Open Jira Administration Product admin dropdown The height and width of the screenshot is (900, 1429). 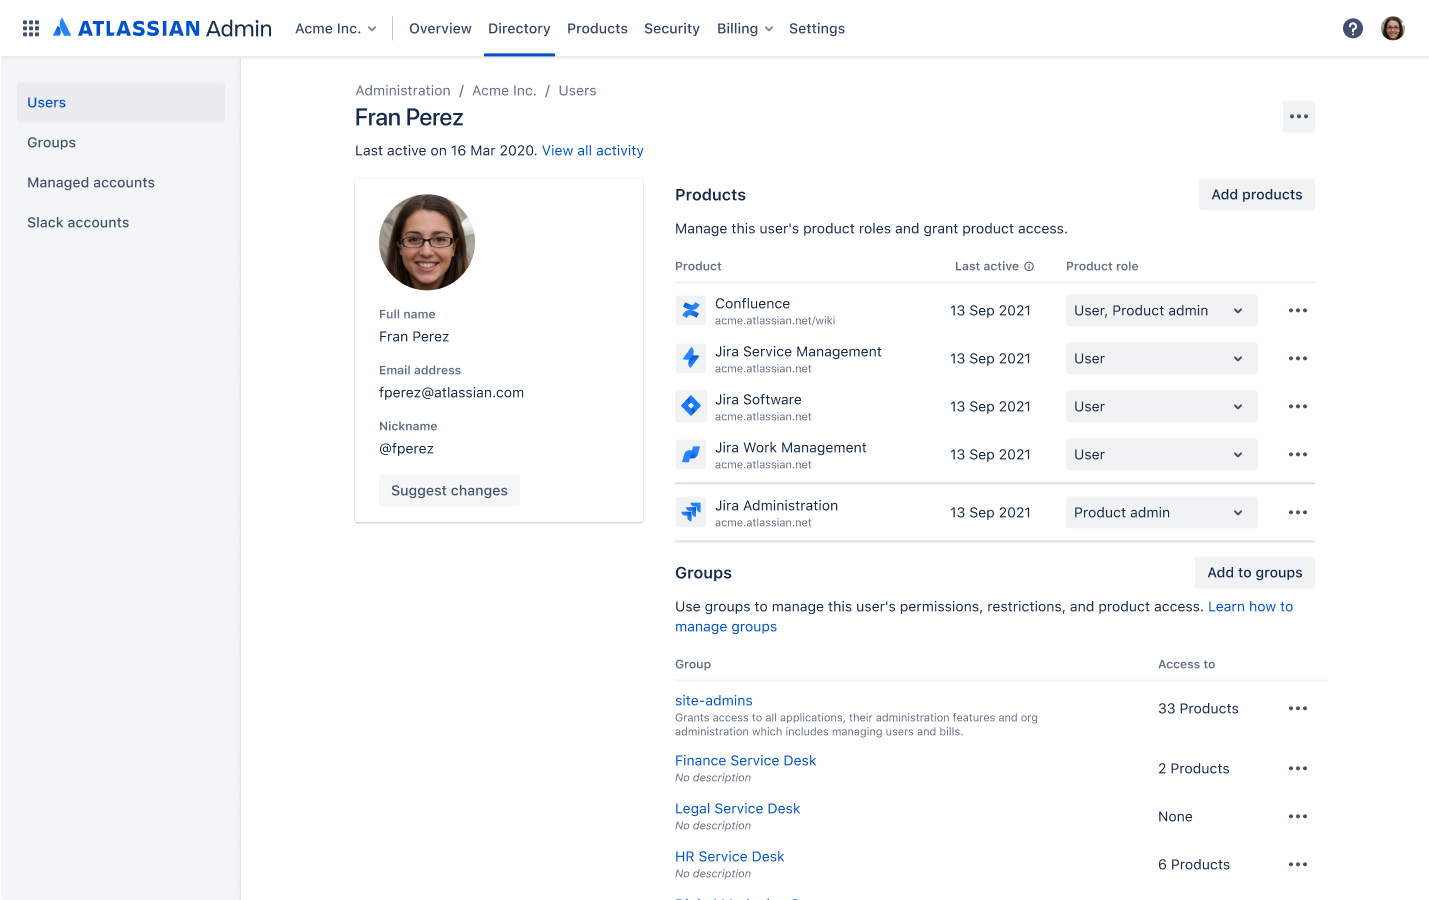[x=1162, y=512]
